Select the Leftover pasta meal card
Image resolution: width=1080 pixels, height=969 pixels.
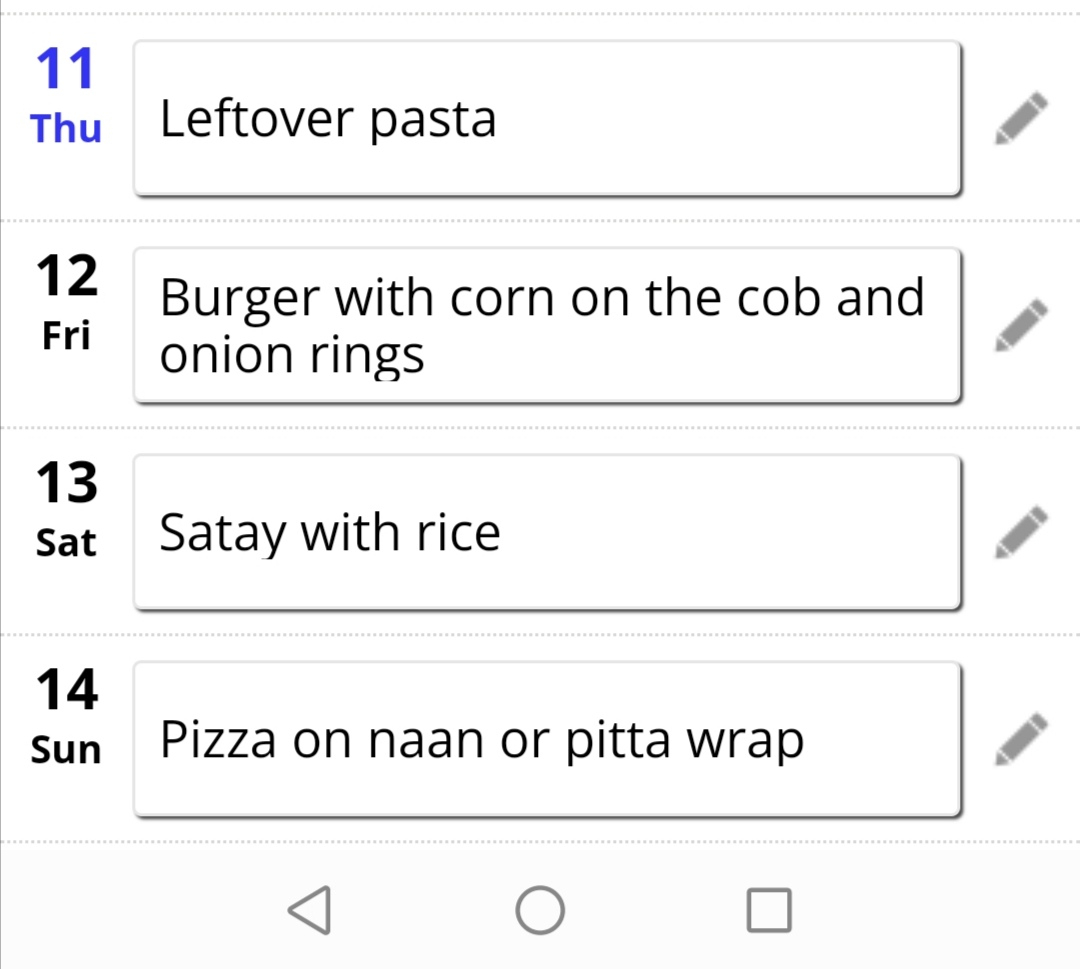547,118
